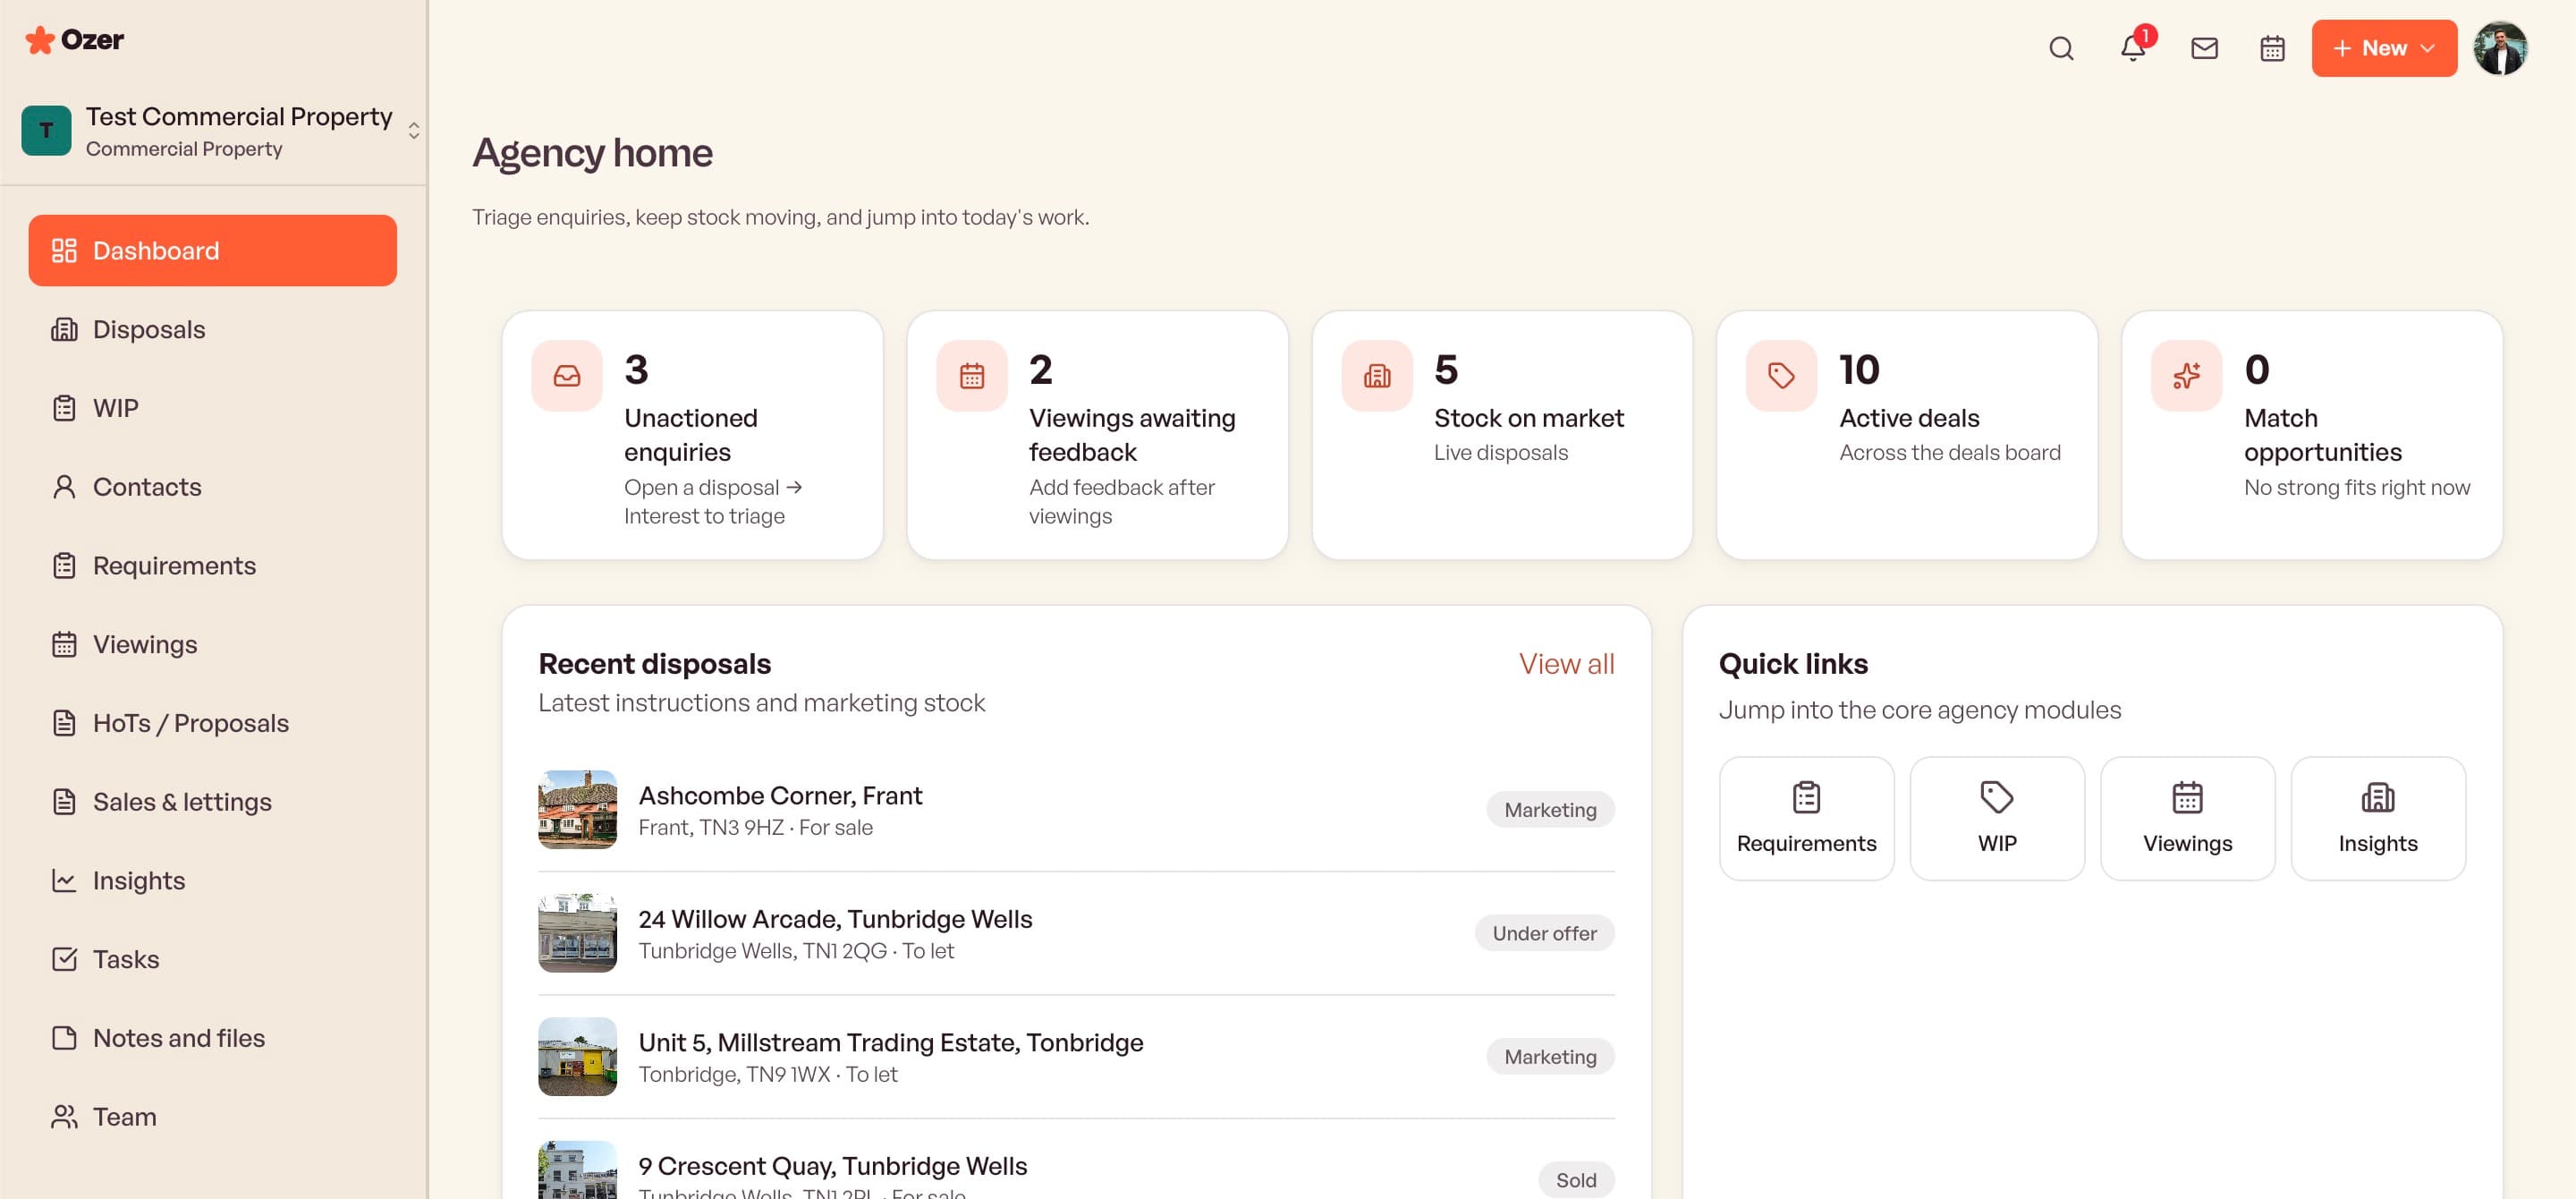Open the Unit 5 Millstream Trading Estate thumbnail
Screen dimensions: 2576x1199
point(578,1057)
